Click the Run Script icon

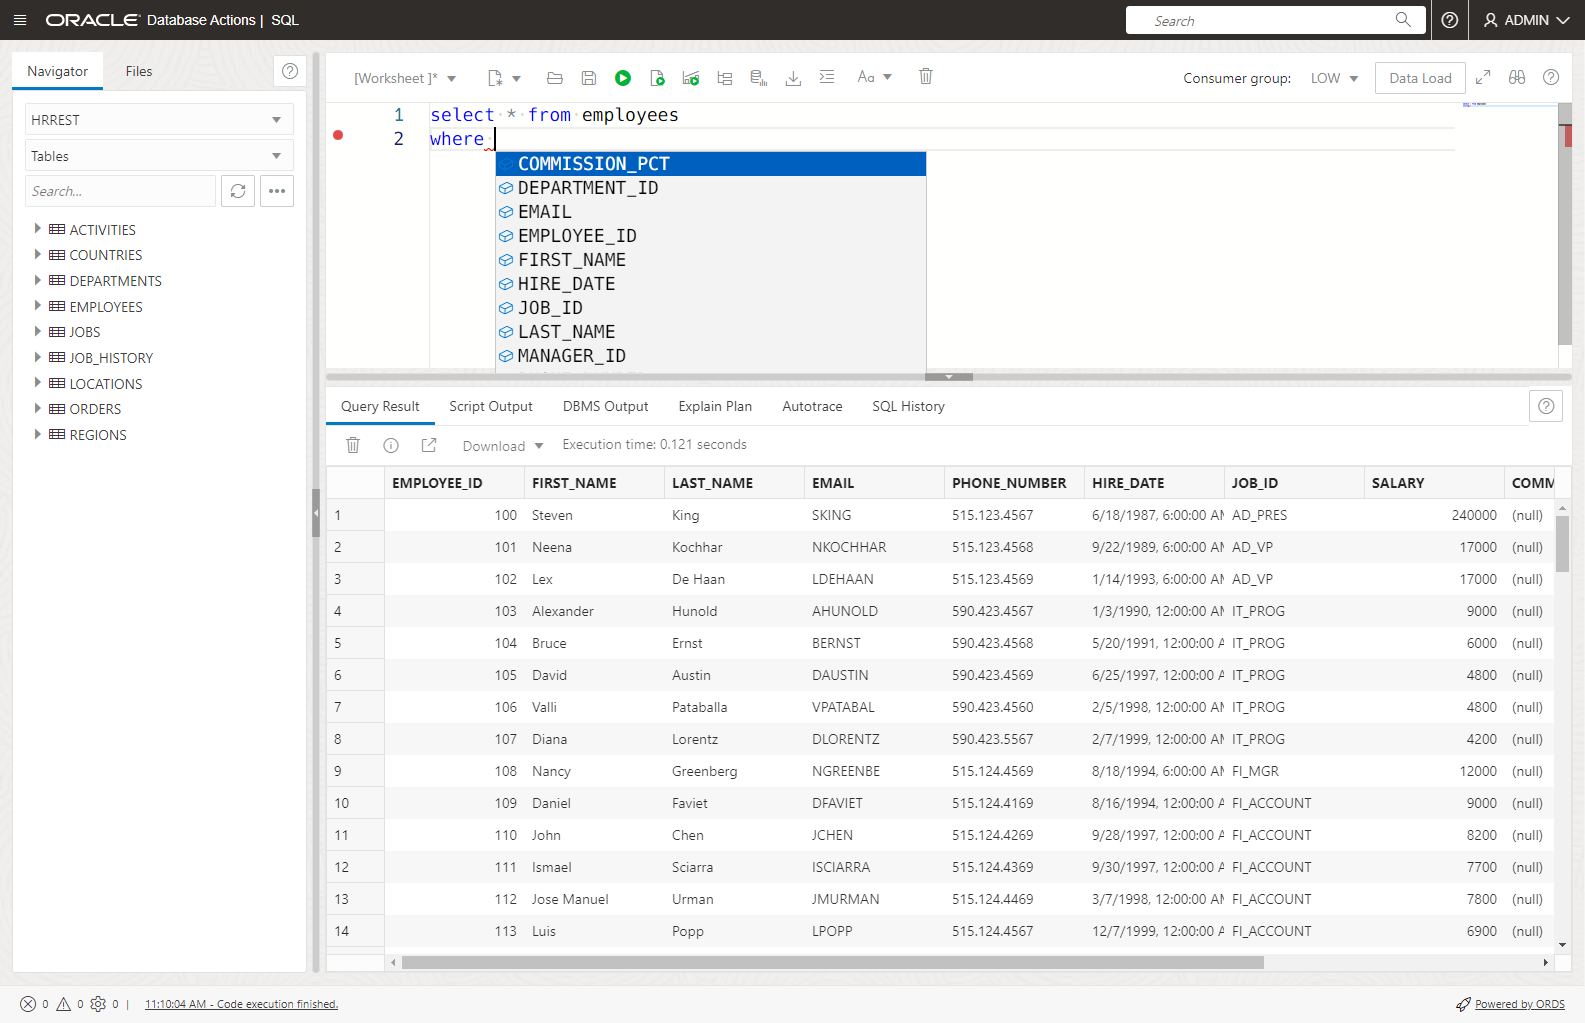coord(657,78)
